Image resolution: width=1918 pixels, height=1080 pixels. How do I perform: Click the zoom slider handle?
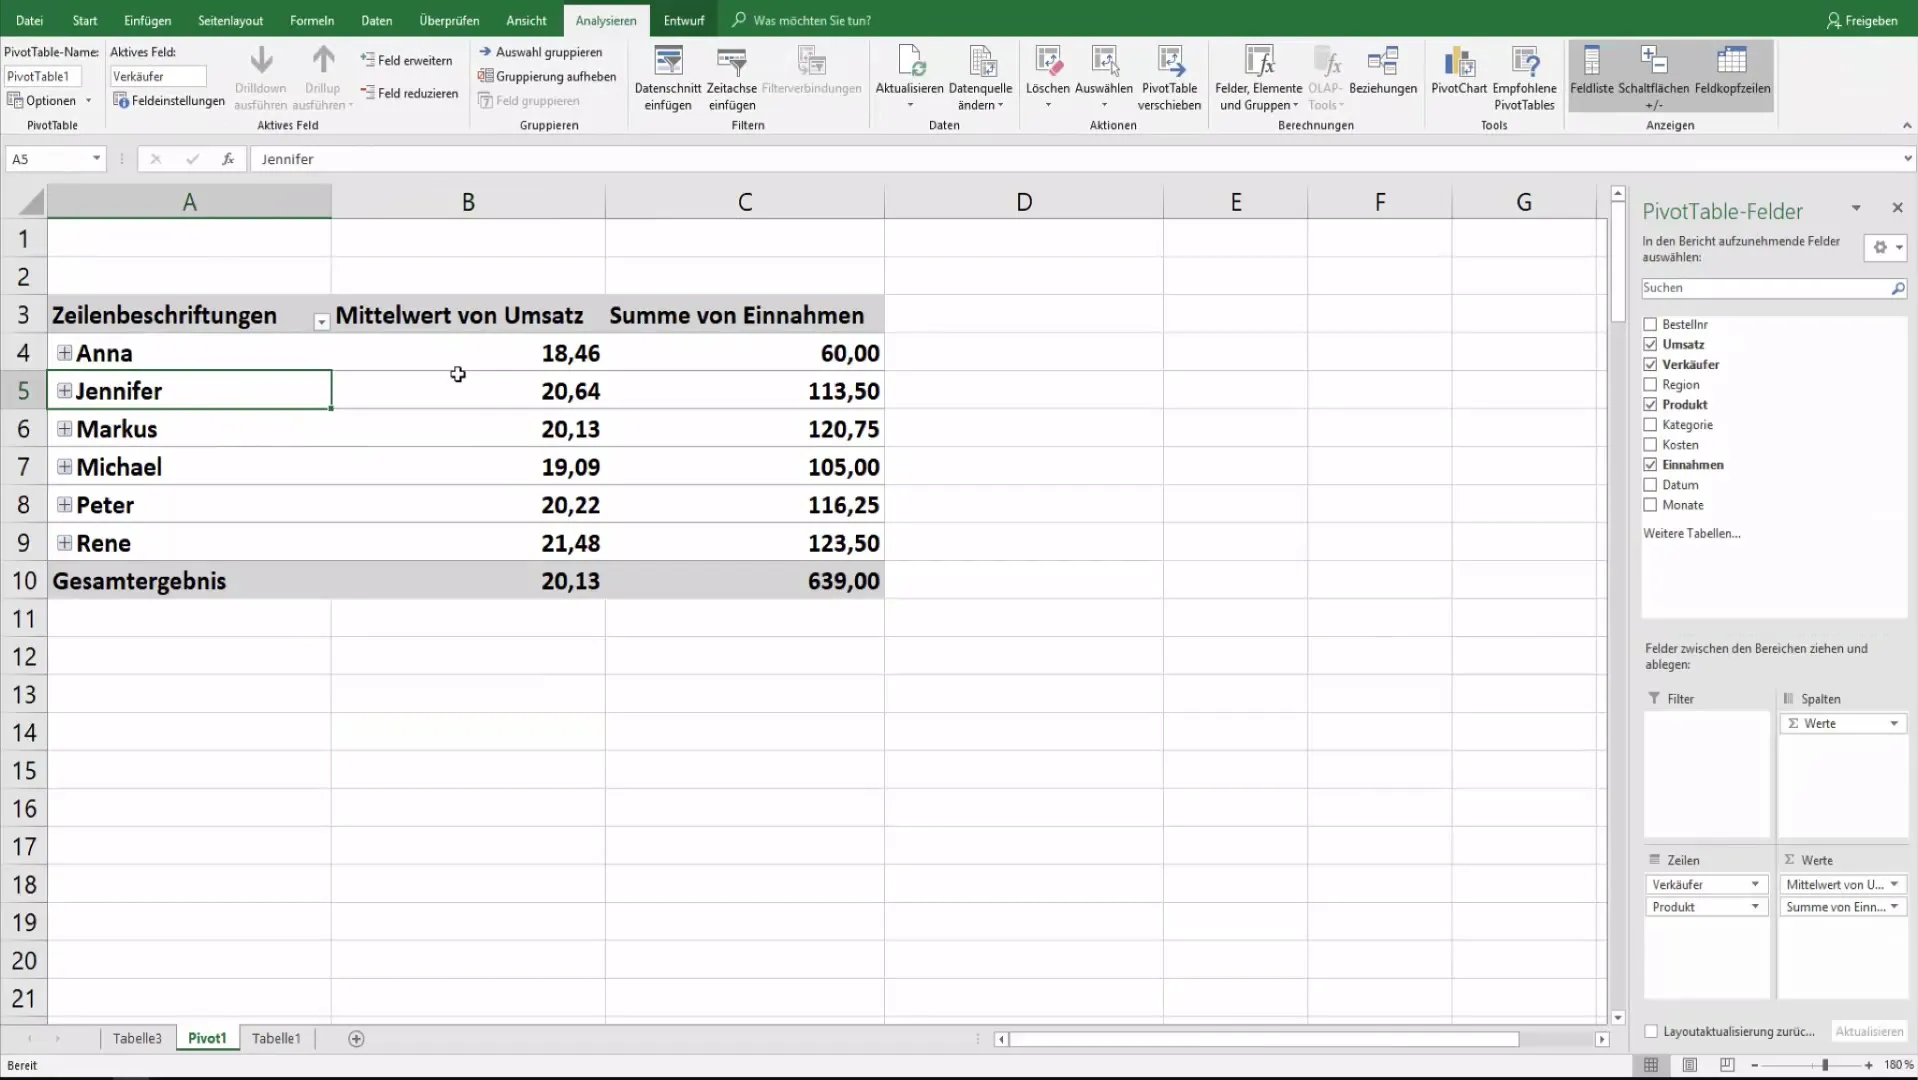(x=1825, y=1066)
